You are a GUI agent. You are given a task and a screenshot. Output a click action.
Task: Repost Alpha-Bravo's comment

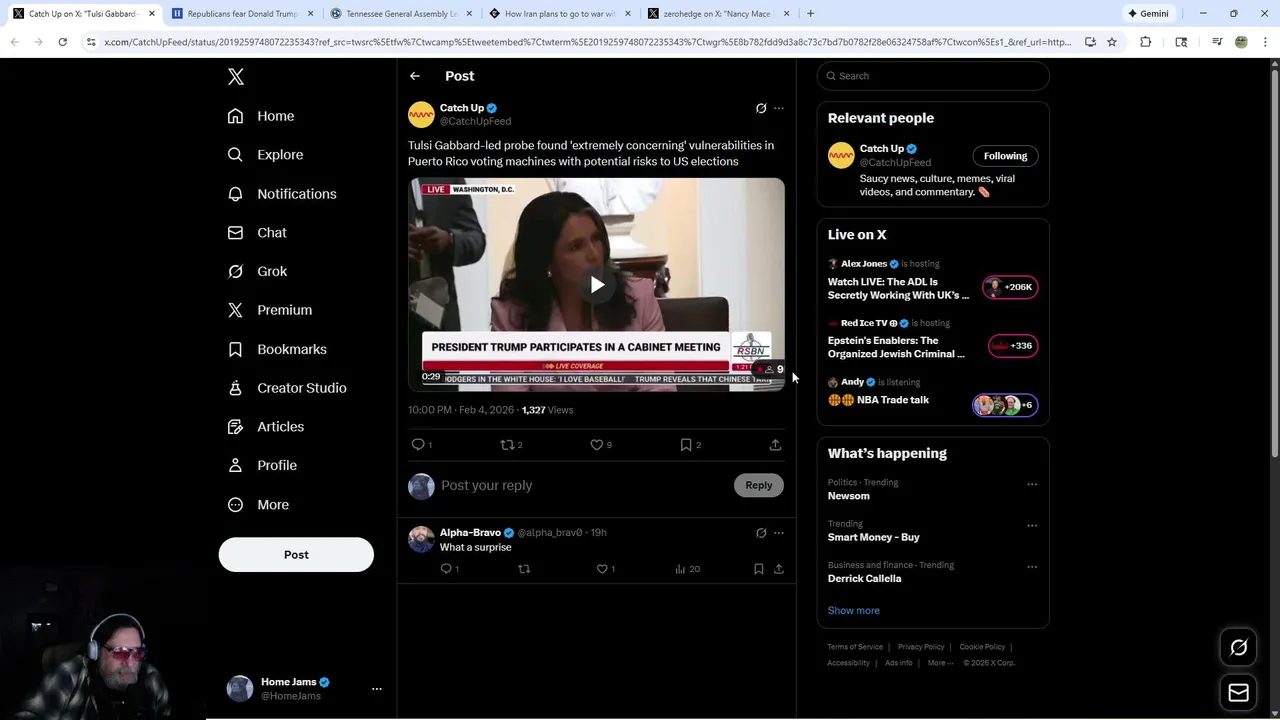(524, 569)
